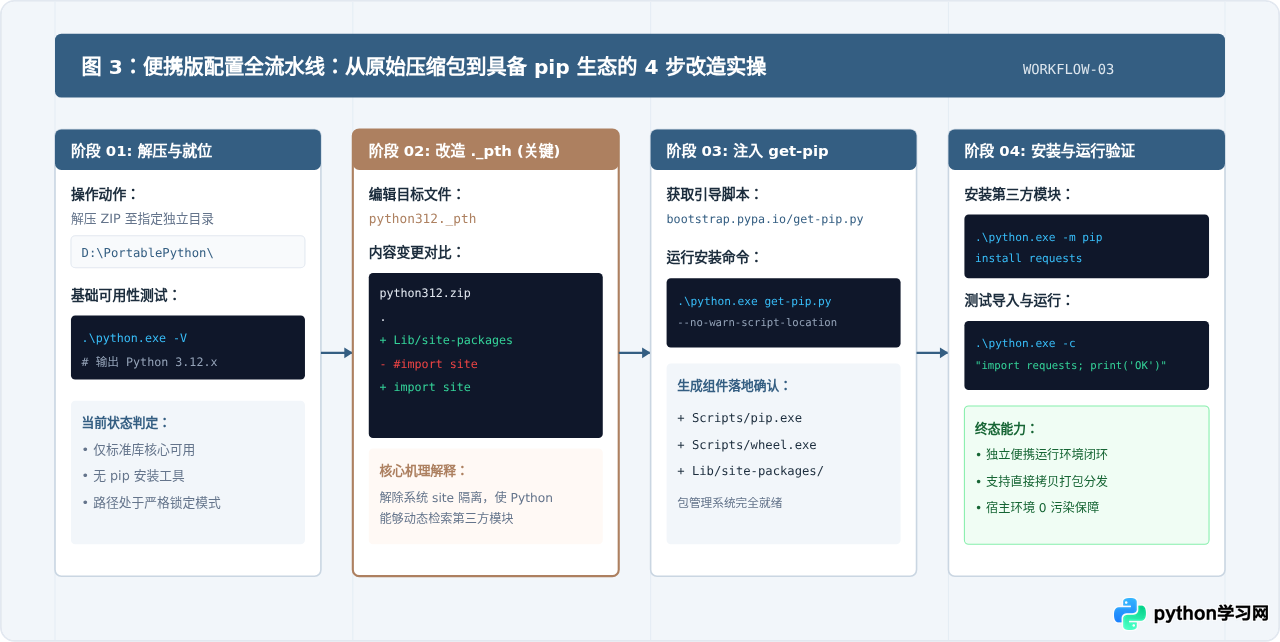Image resolution: width=1280 pixels, height=642 pixels.
Task: Open the "bootstrap.pypa.io/get-pip.py" address
Action: click(x=765, y=218)
